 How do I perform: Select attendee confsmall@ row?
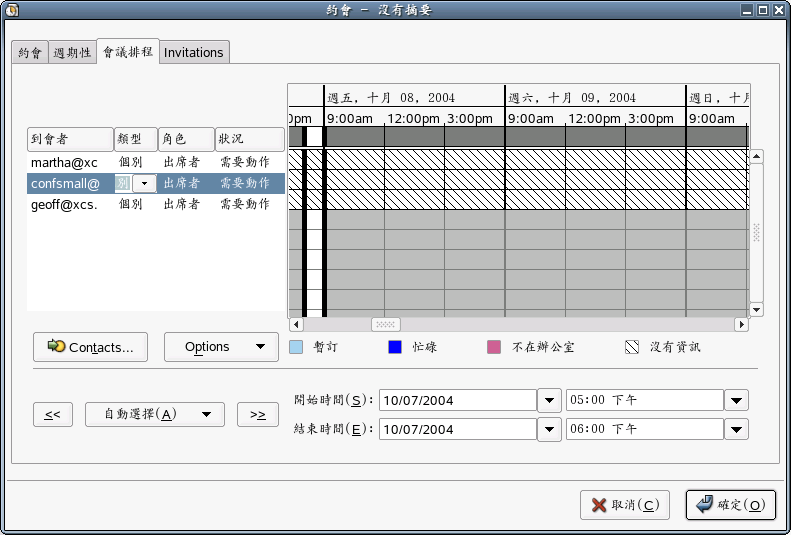coord(156,184)
